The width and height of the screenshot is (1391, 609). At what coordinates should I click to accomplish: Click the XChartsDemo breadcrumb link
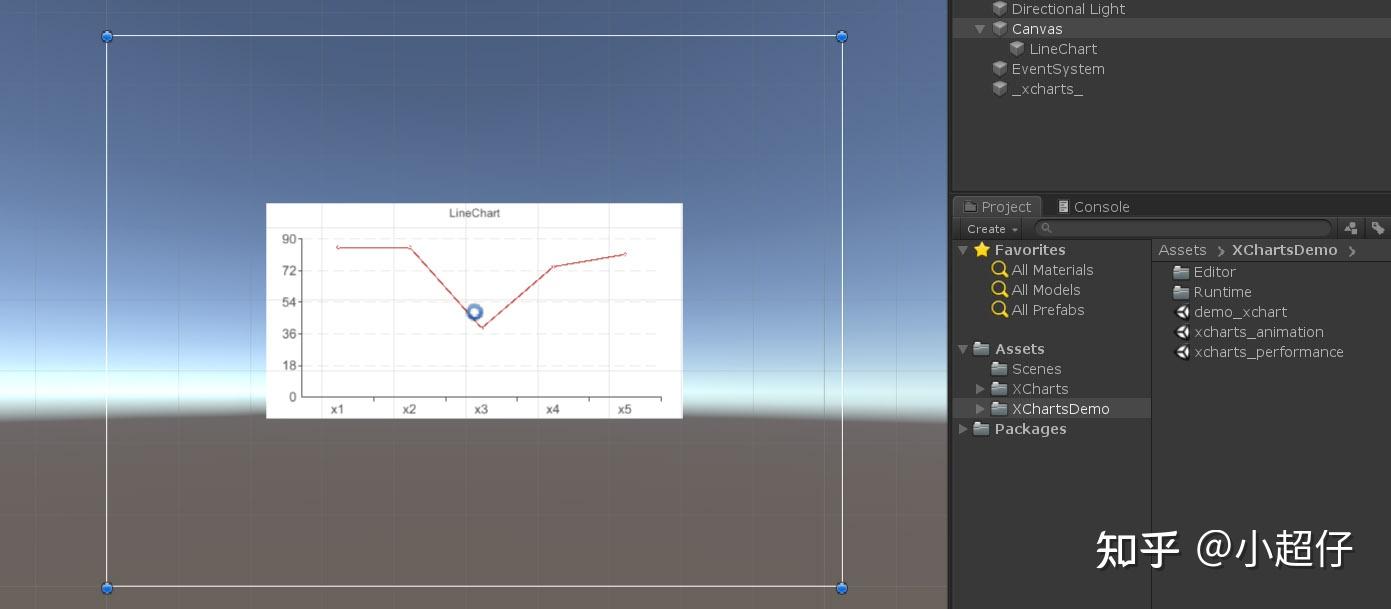1285,249
